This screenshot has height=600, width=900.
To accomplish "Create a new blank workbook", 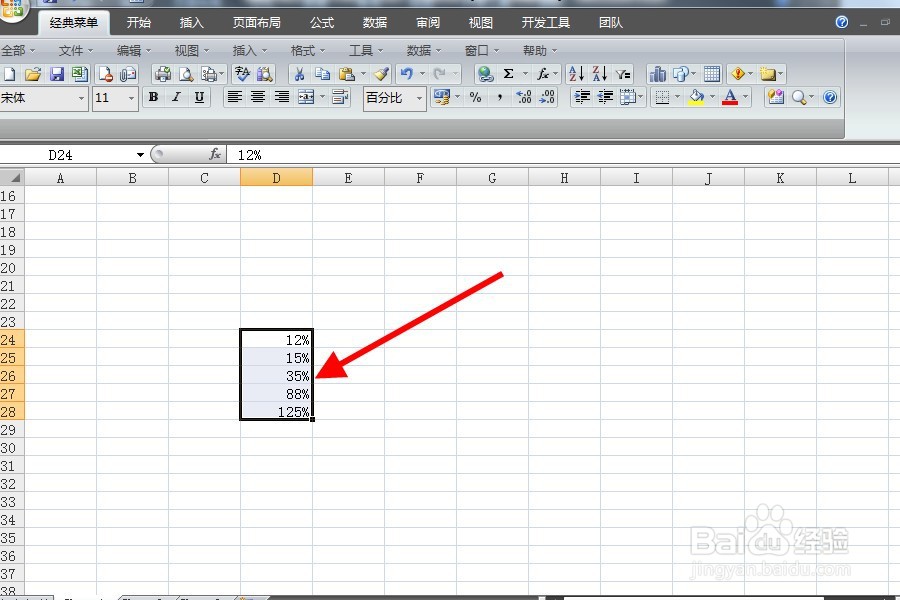I will [10, 74].
